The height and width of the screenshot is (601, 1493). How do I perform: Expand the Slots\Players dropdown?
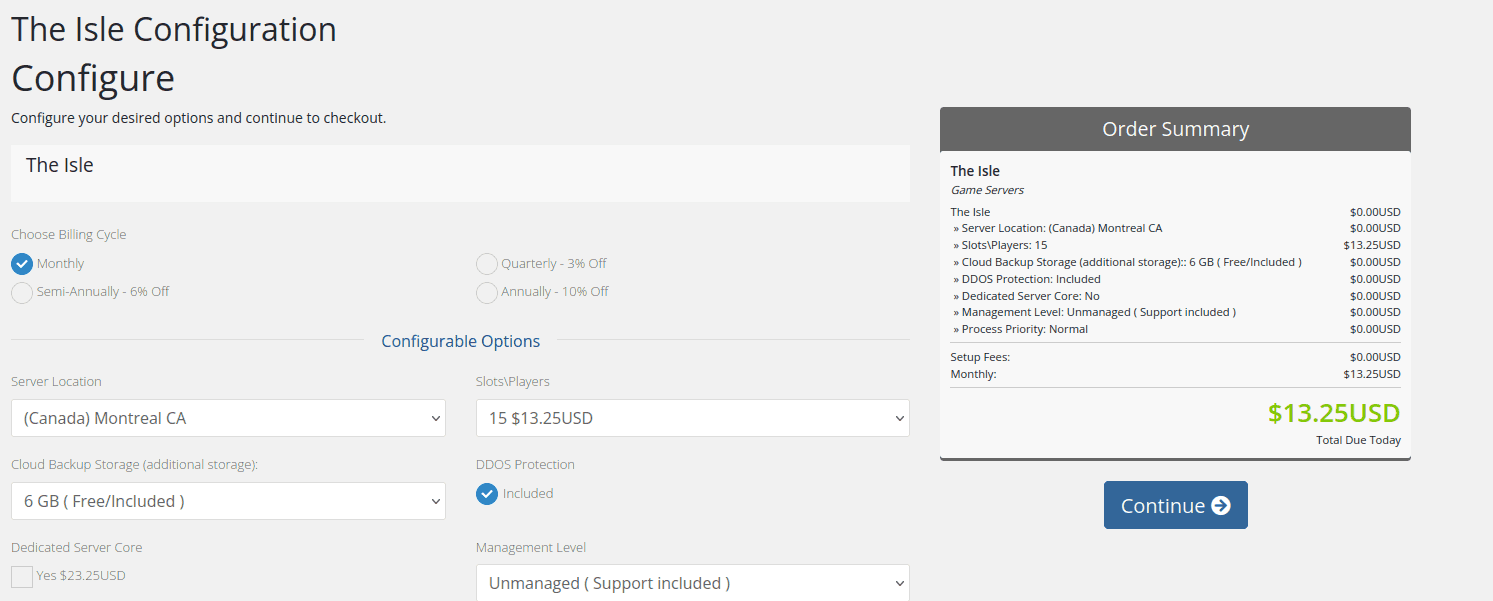click(x=692, y=418)
